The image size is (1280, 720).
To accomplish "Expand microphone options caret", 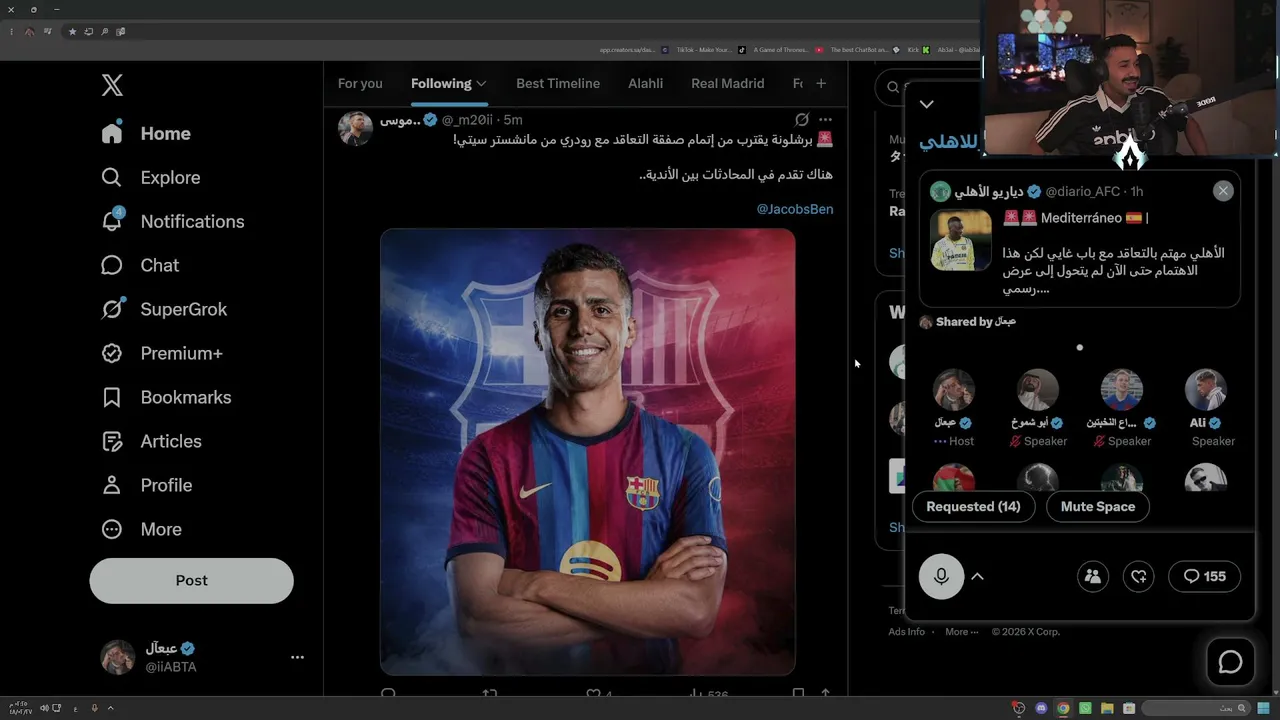I will (x=978, y=576).
